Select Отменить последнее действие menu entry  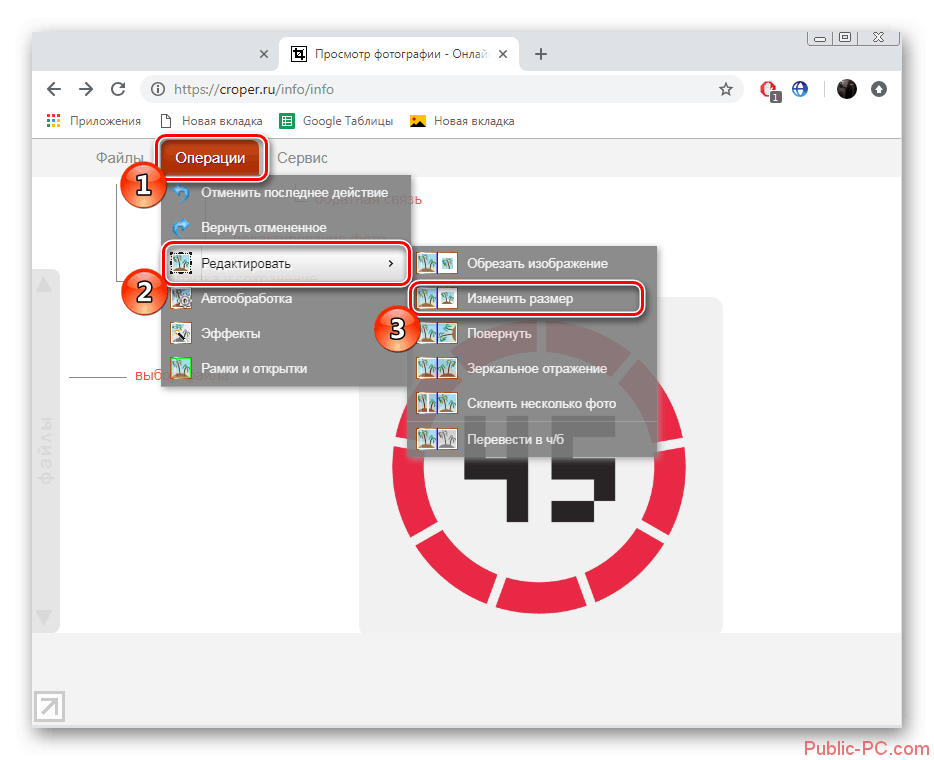point(286,192)
